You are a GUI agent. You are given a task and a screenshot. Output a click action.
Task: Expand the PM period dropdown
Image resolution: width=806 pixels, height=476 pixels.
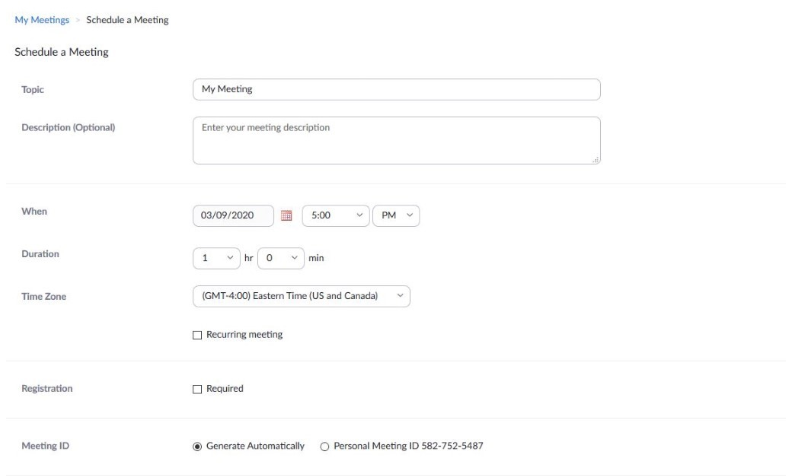click(x=396, y=215)
